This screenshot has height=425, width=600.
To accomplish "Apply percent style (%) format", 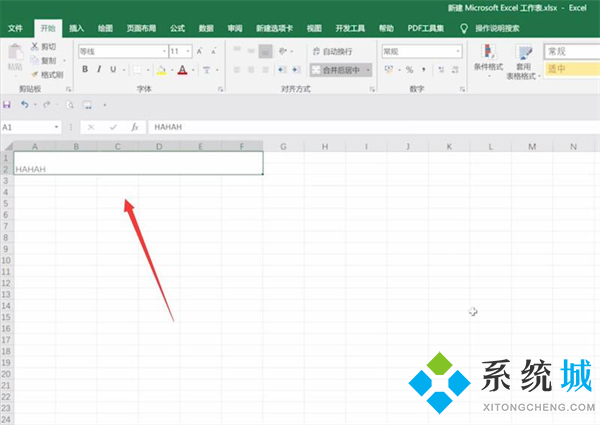I will tap(409, 70).
